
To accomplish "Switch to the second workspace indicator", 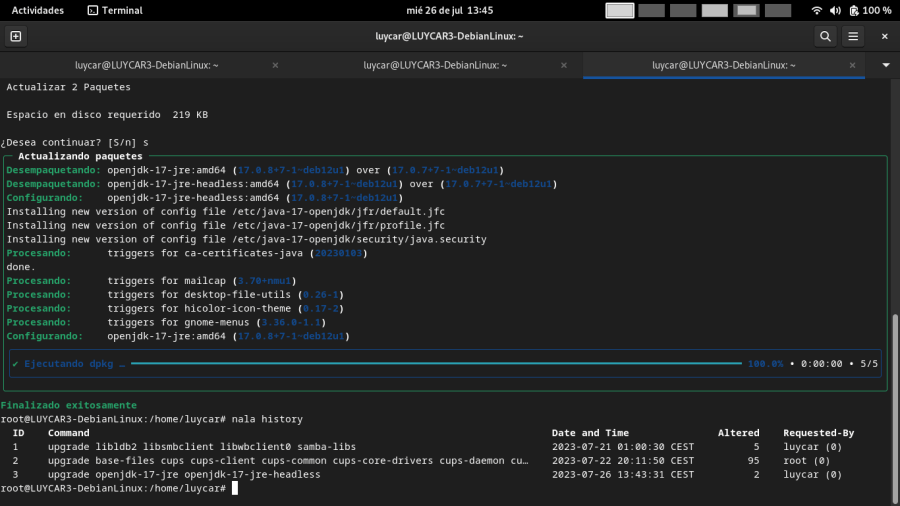I will pos(651,10).
